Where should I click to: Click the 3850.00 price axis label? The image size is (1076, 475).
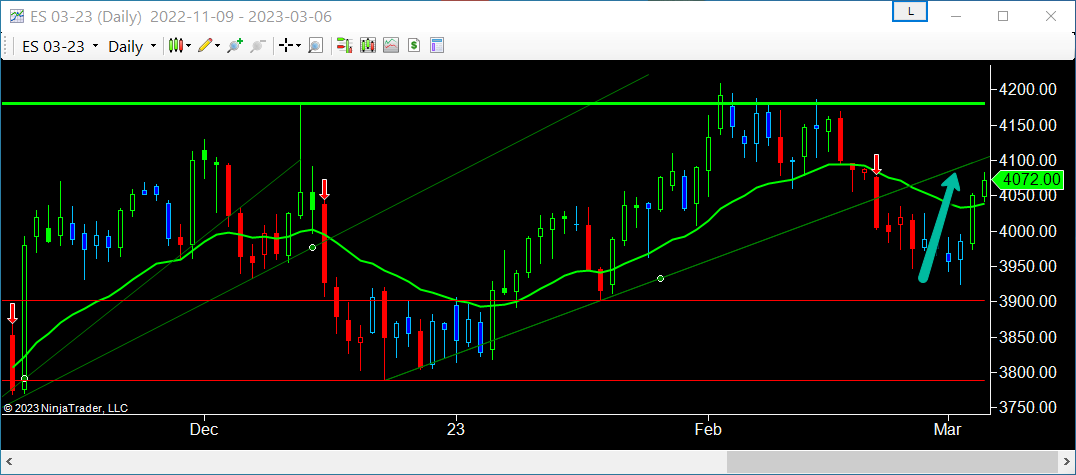1027,338
